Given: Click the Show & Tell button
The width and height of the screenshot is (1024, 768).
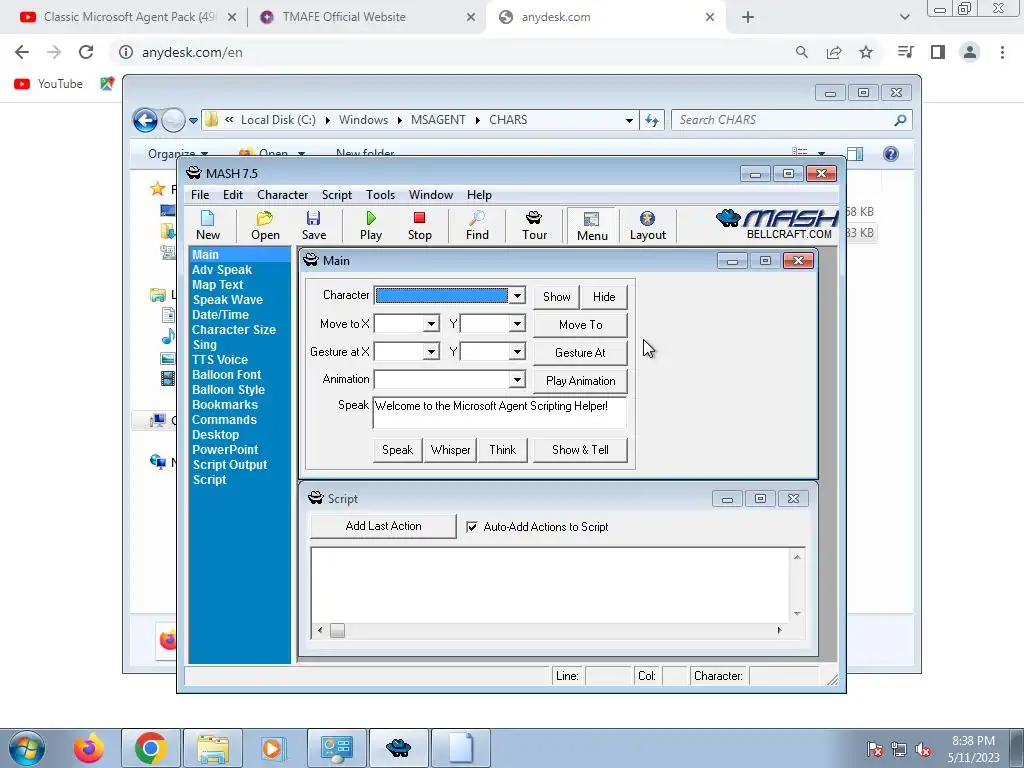Looking at the screenshot, I should pos(581,450).
